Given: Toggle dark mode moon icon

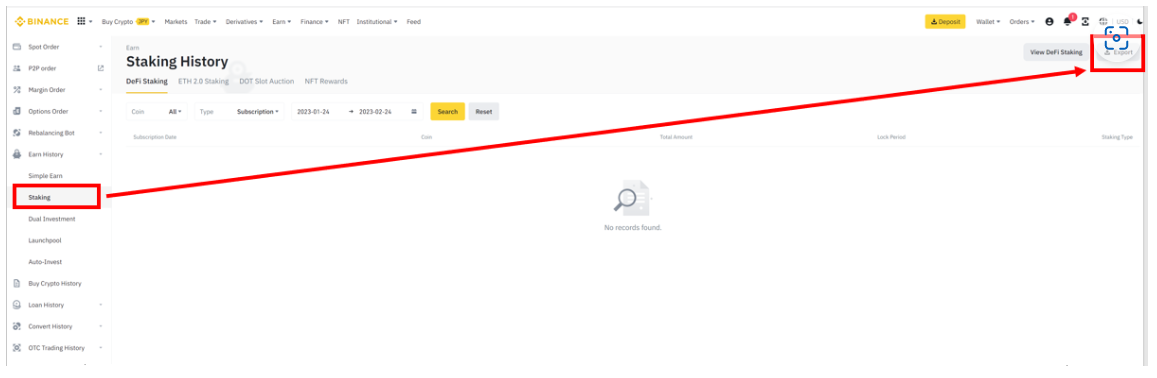Looking at the screenshot, I should tap(1141, 21).
